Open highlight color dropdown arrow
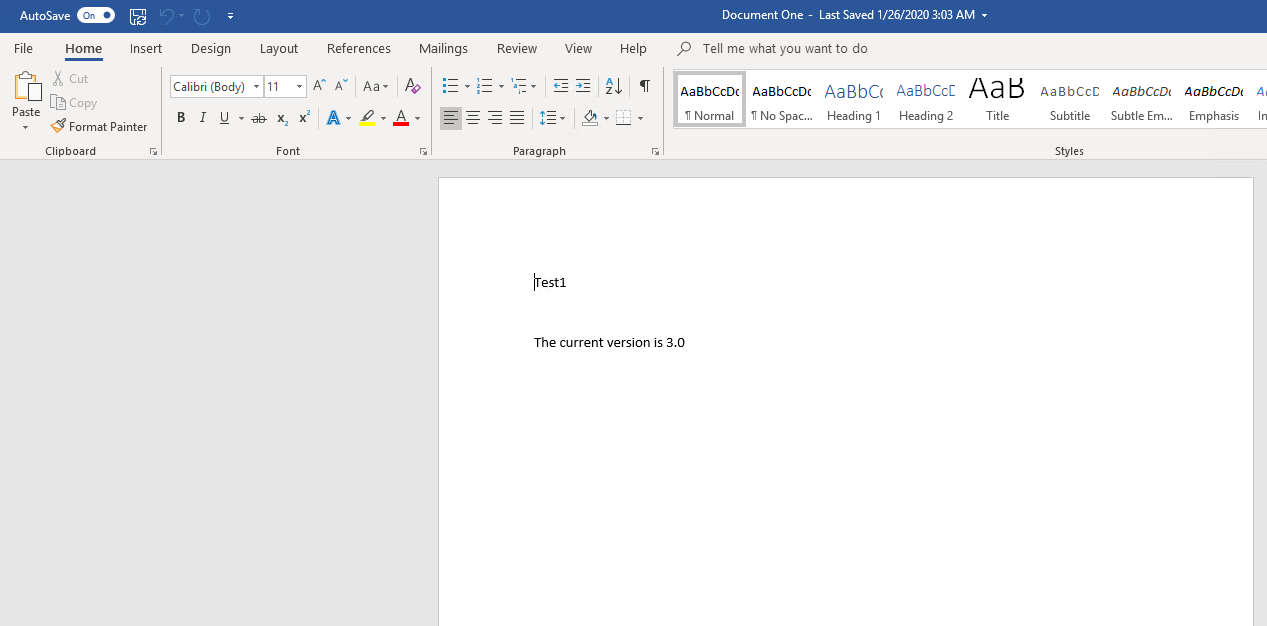 tap(383, 118)
